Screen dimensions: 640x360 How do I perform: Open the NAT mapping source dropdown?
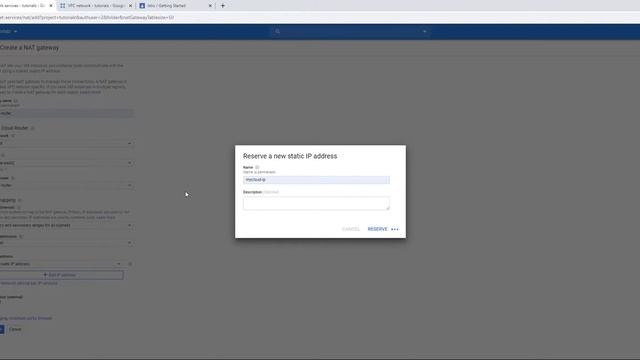[67, 225]
